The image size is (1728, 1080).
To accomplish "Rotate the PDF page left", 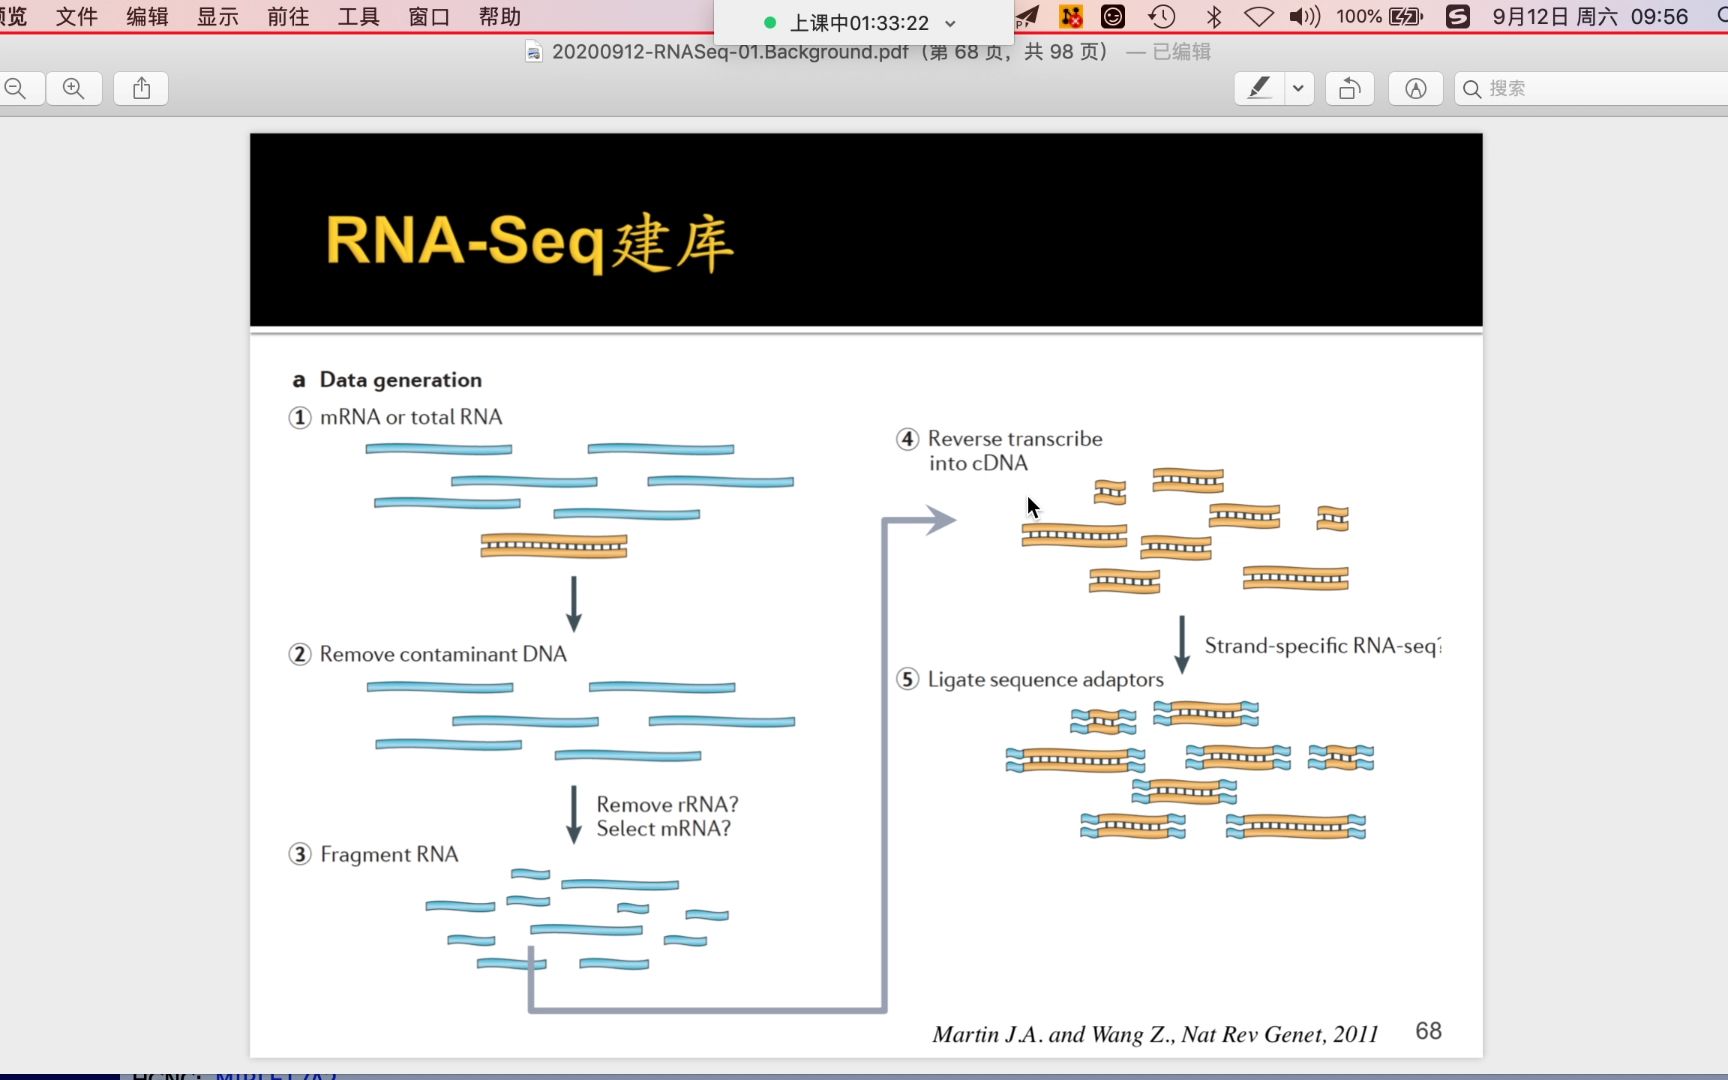I will [1349, 88].
